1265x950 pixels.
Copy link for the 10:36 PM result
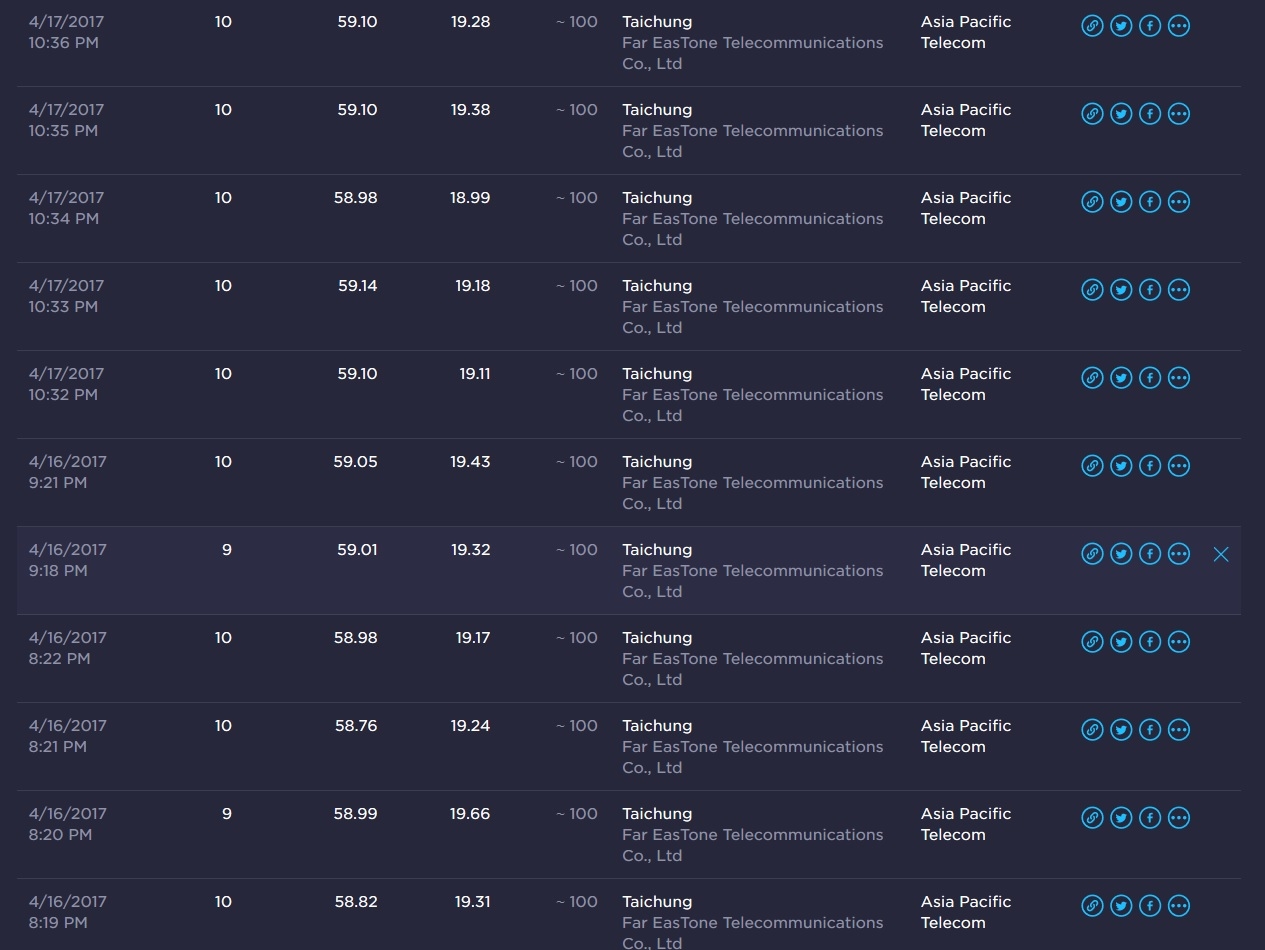coord(1092,26)
